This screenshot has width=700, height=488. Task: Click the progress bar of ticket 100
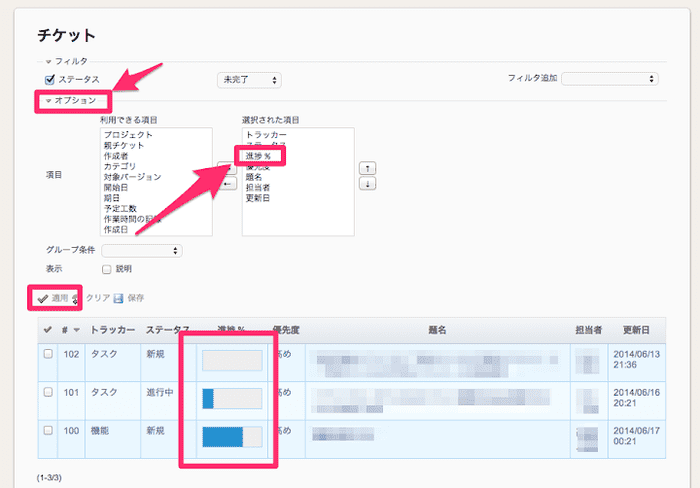pos(232,437)
